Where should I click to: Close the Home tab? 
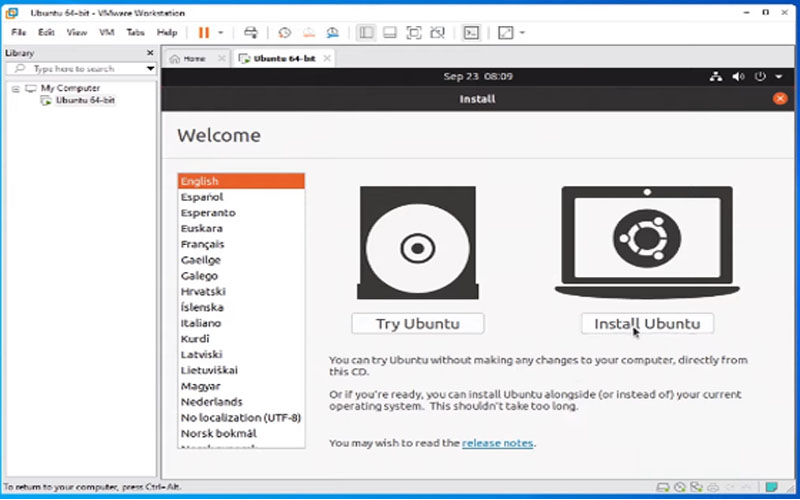click(221, 59)
